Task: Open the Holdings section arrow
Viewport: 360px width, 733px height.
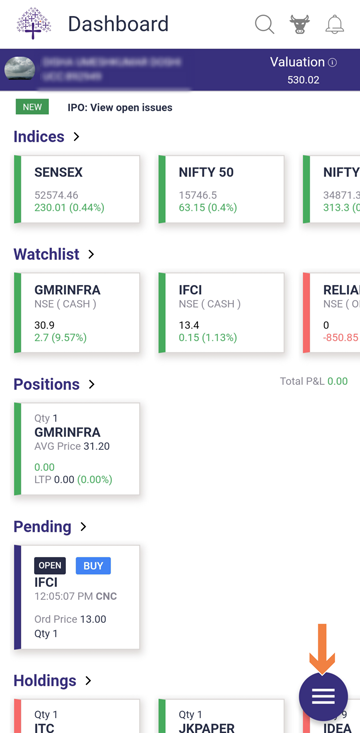Action: tap(88, 681)
